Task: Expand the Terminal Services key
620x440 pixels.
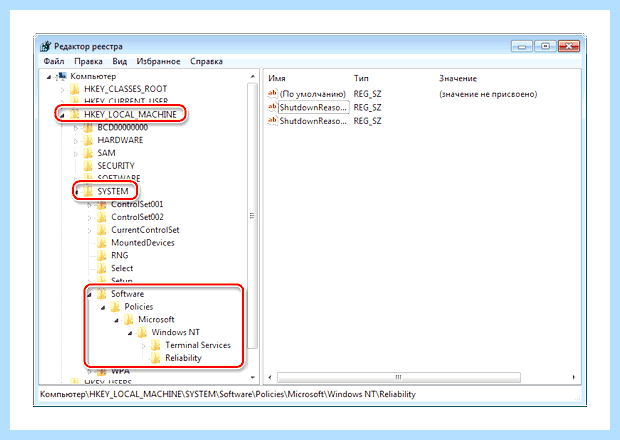Action: tap(144, 346)
